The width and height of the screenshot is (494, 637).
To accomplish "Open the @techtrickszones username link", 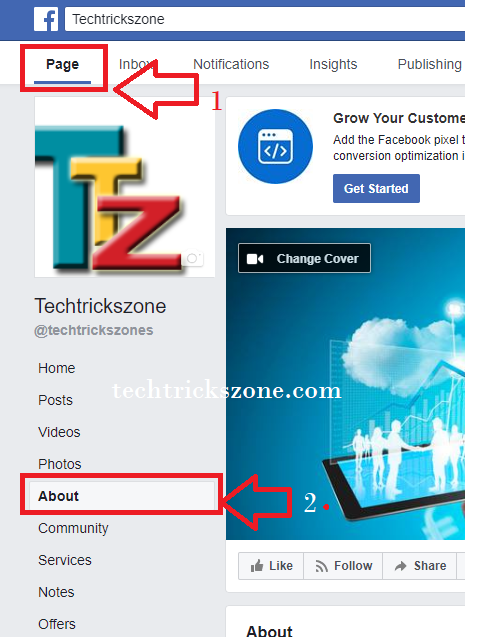I will point(94,330).
